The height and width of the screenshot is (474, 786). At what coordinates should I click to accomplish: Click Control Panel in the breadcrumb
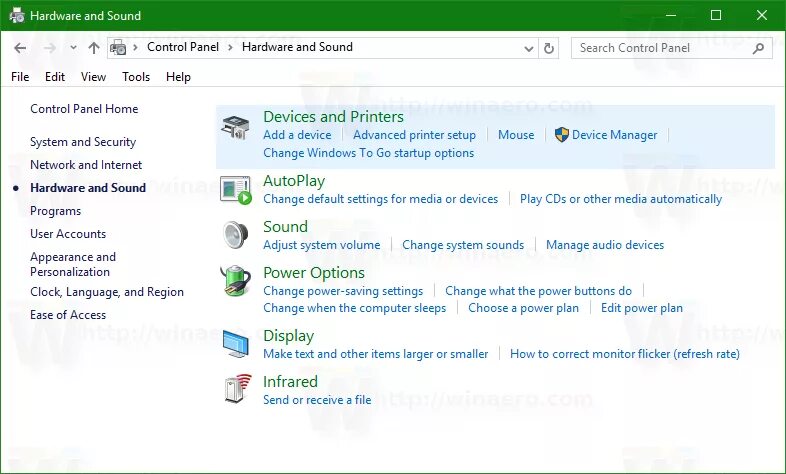[182, 47]
